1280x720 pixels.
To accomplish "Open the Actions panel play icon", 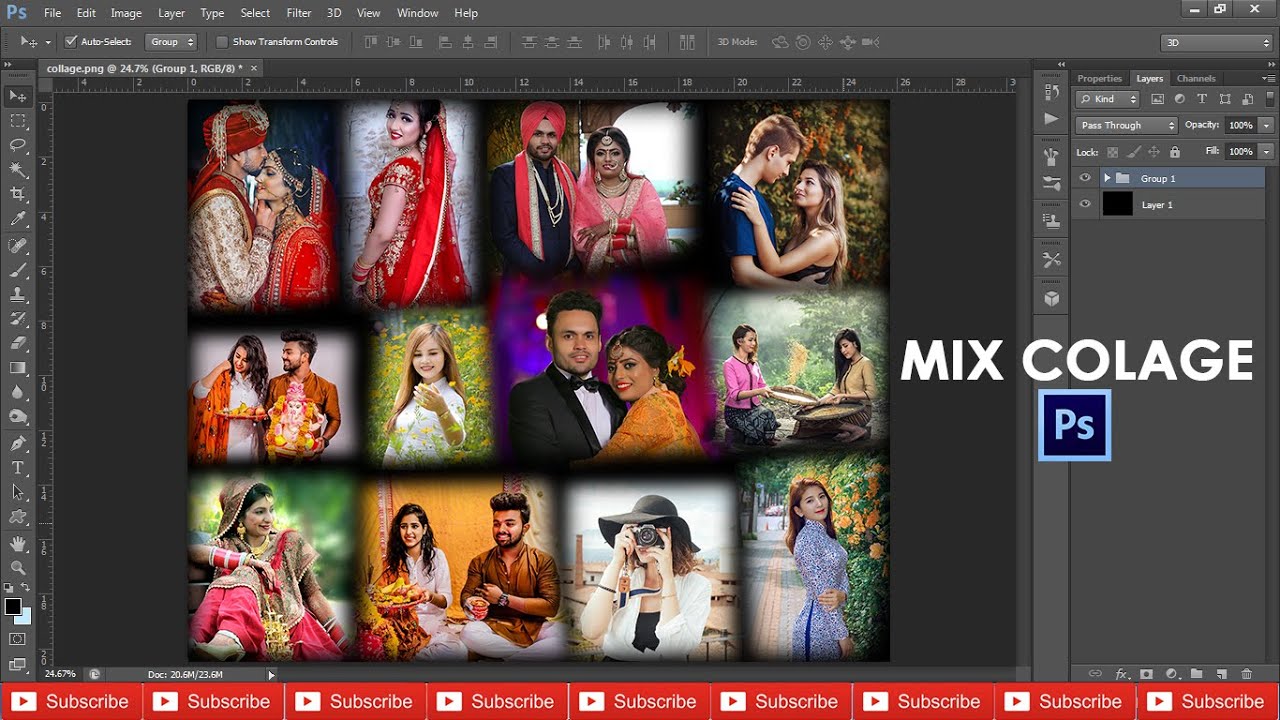I will tap(1051, 118).
